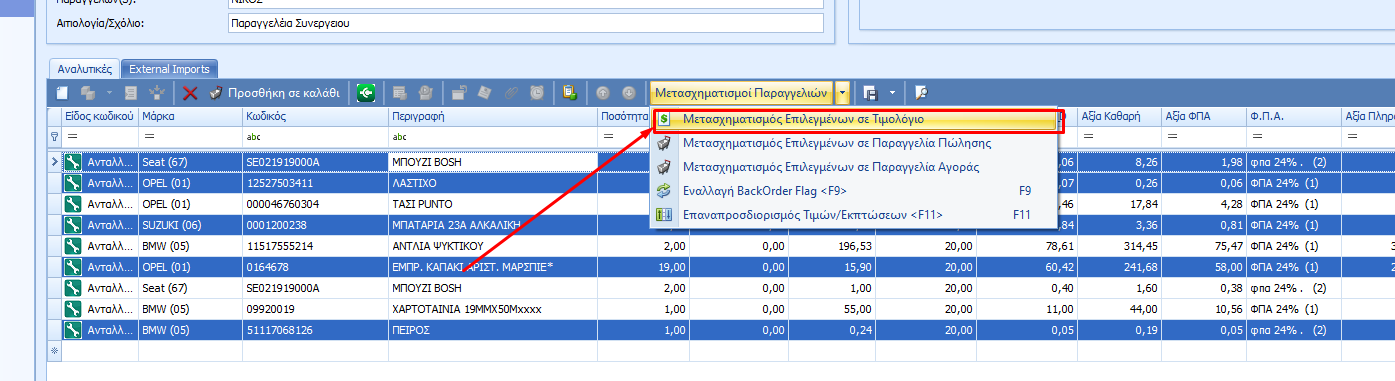Viewport: 1395px width, 381px height.
Task: Select the cell ΑΝΤΛΙΑ ΨΥΚΤΙΚΟΥ
Action: (x=492, y=246)
